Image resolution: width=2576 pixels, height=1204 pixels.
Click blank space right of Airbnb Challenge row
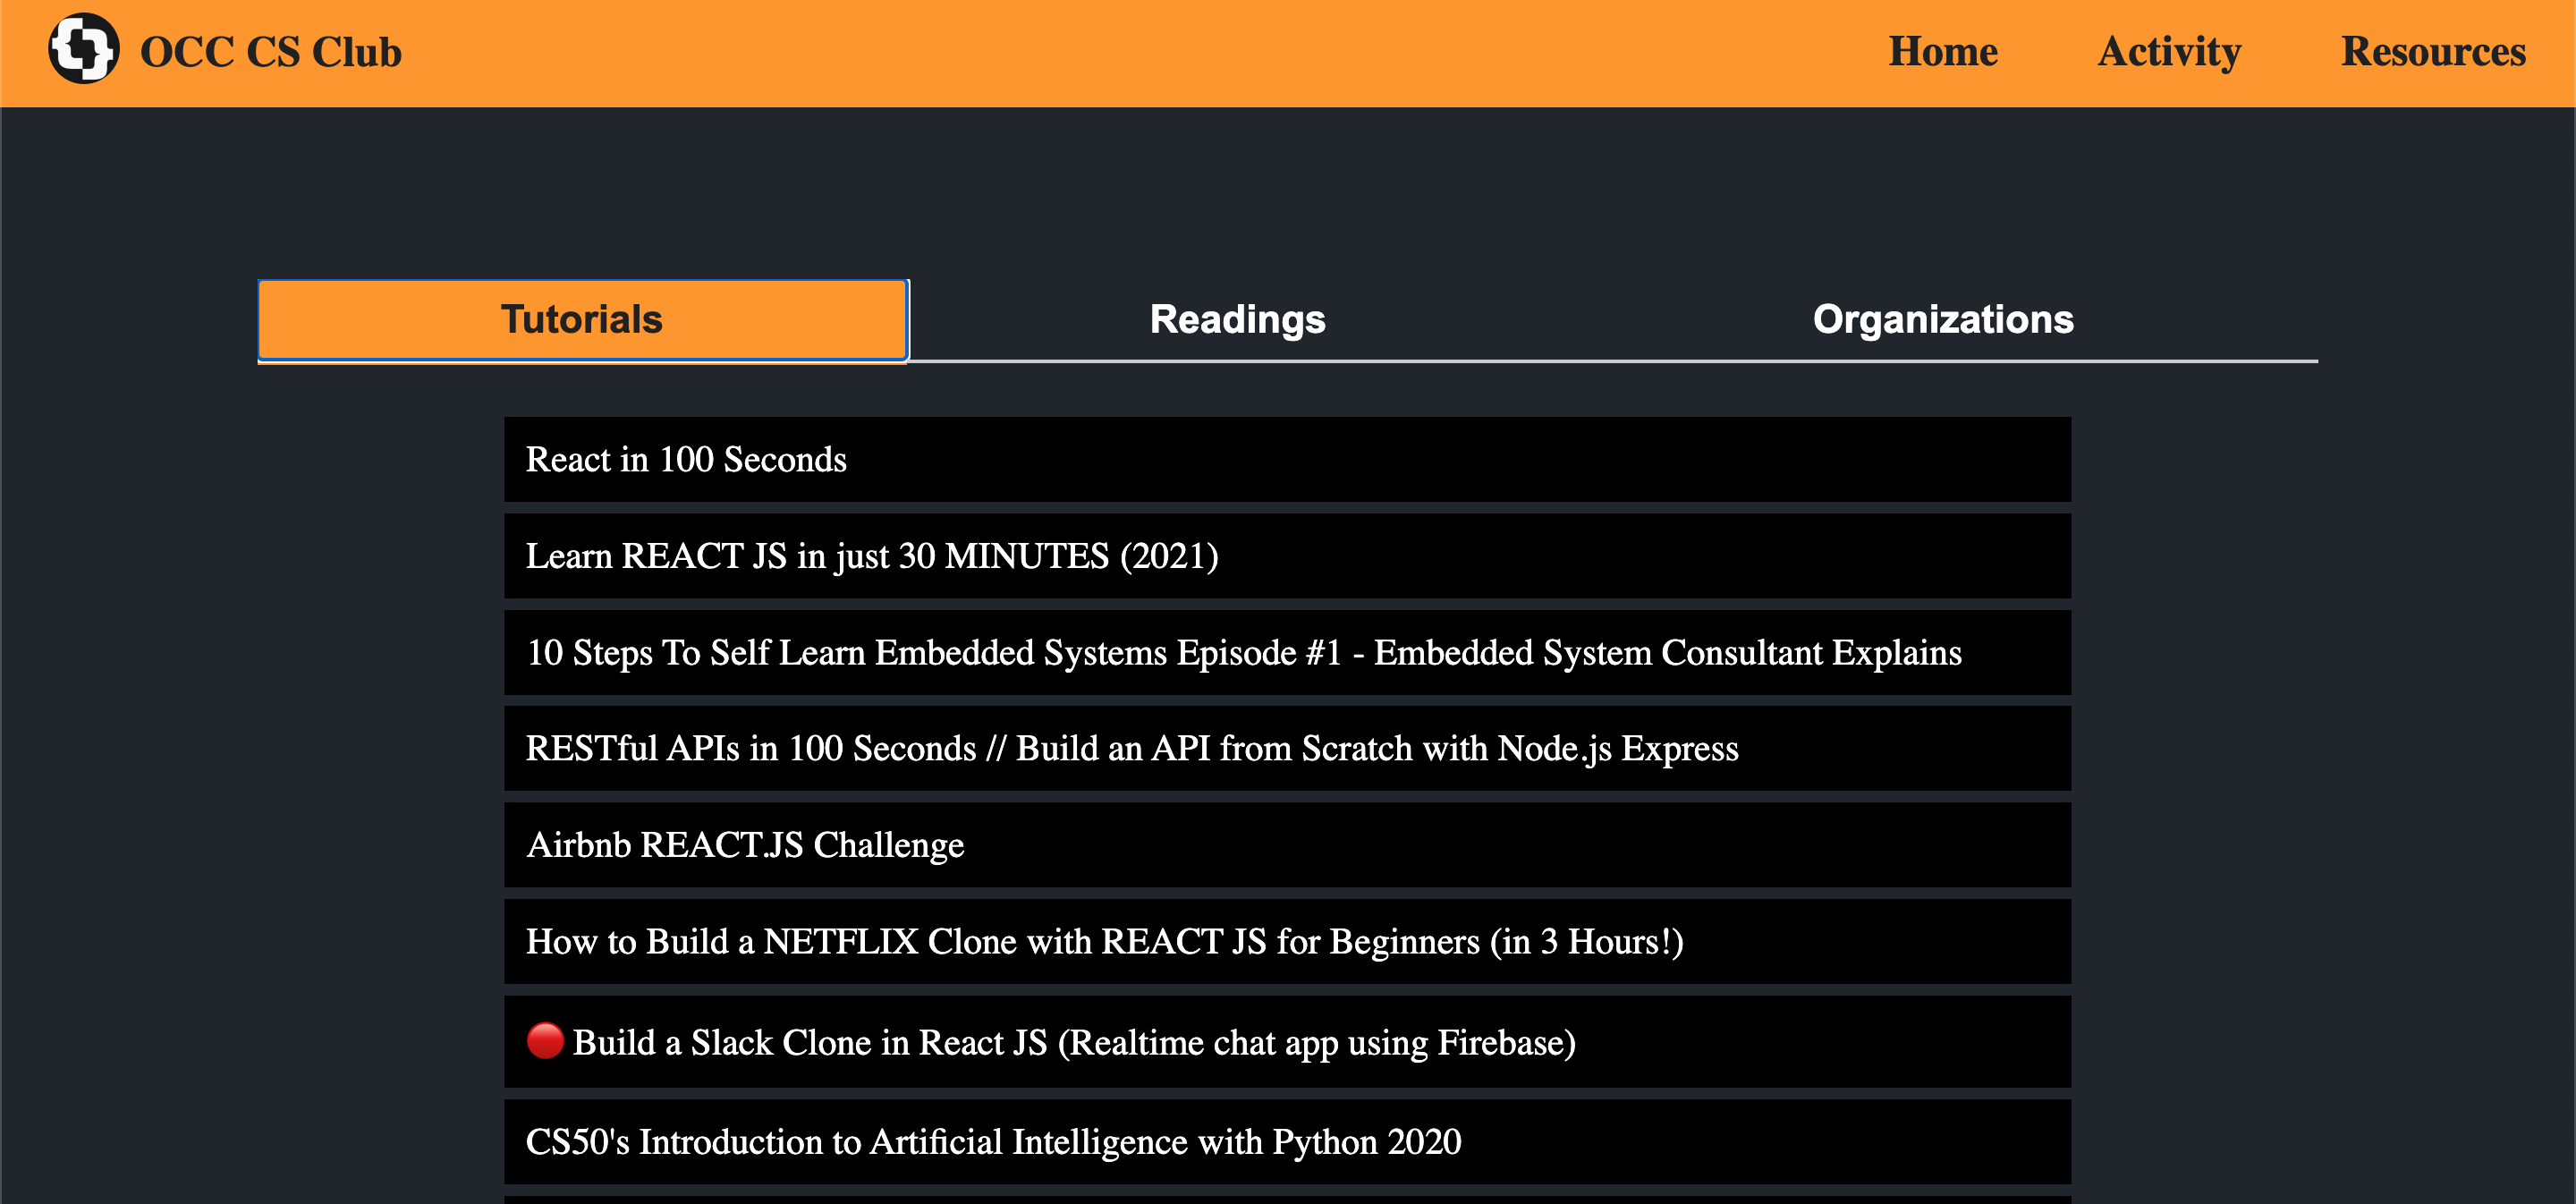tap(1550, 846)
